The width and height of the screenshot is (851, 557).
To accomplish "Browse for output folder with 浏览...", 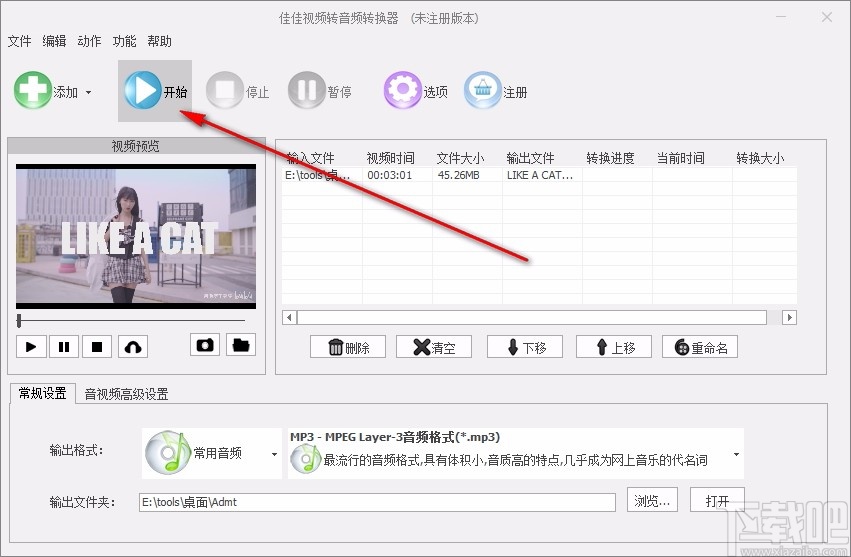I will pos(652,501).
